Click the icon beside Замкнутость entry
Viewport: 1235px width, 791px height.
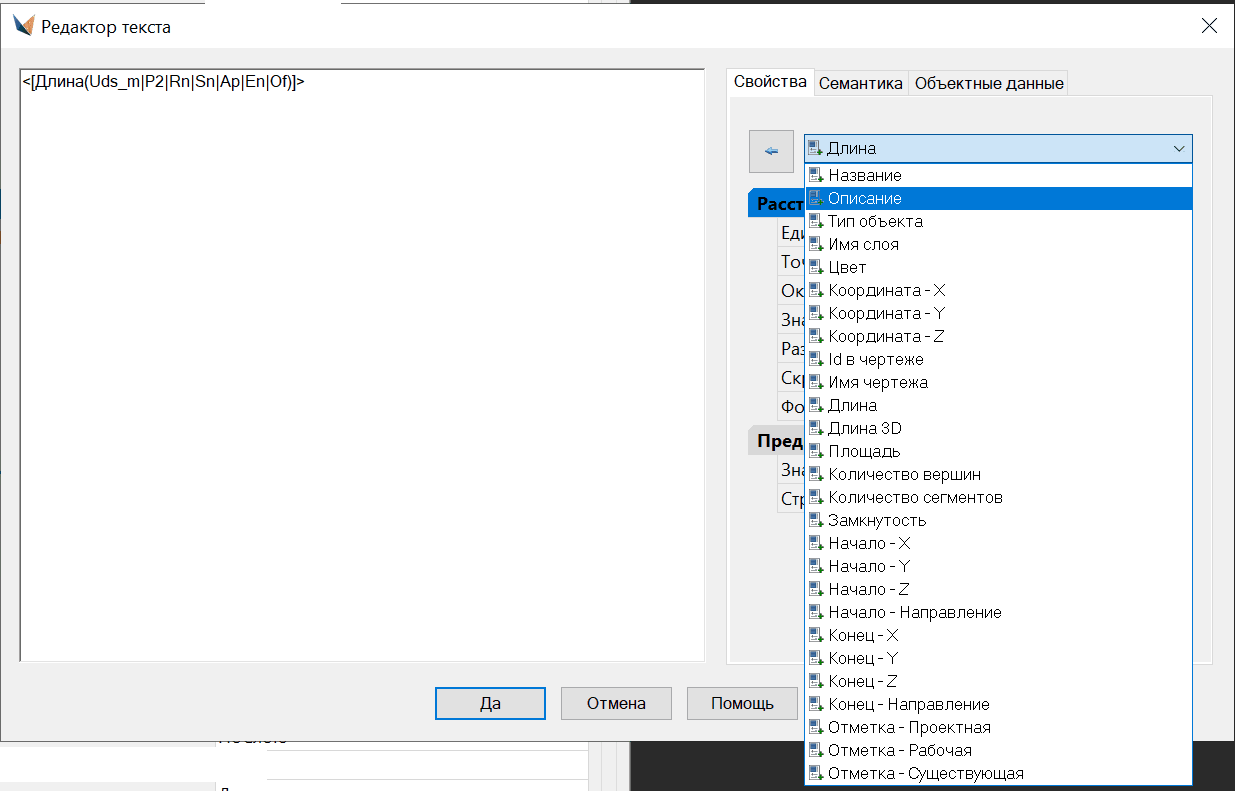coord(816,520)
